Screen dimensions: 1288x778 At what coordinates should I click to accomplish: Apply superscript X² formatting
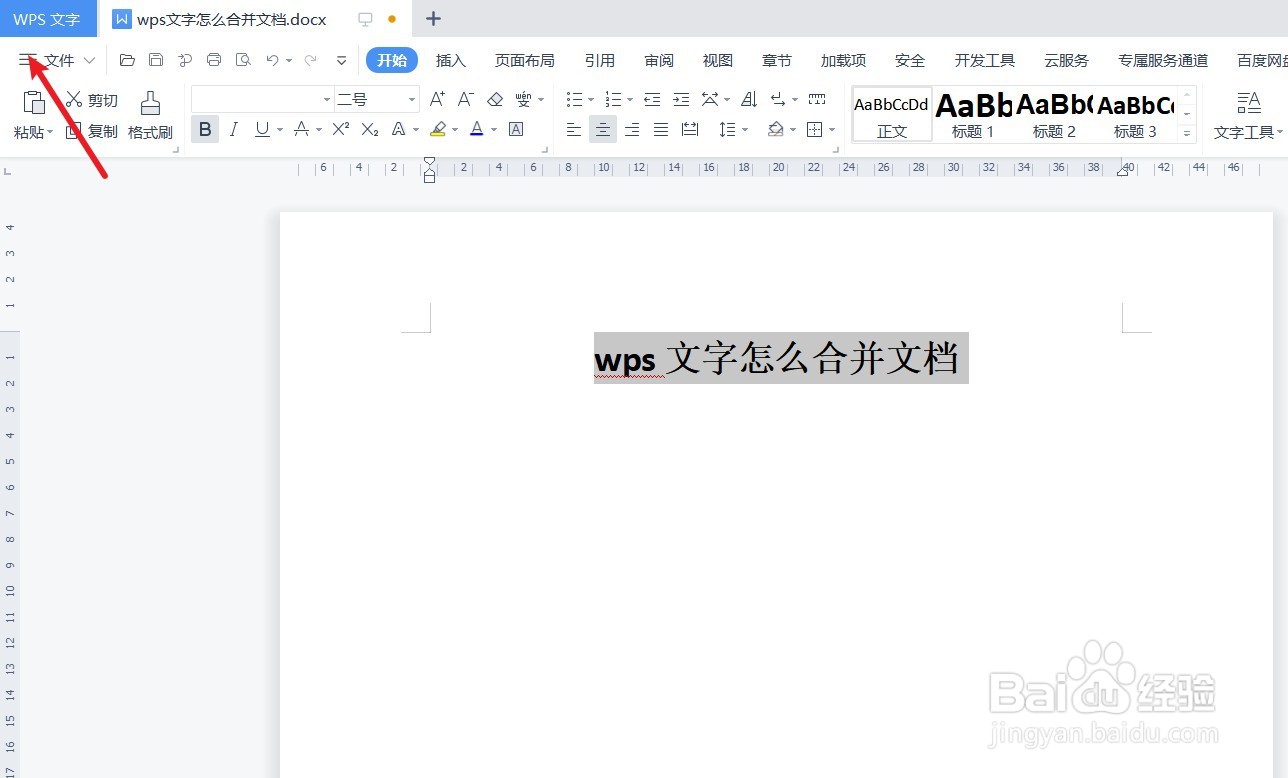(x=341, y=129)
